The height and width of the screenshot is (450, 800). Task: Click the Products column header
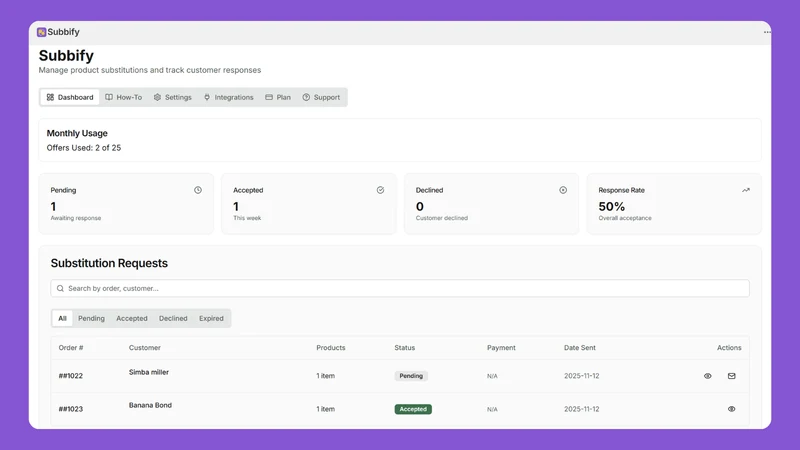tap(331, 348)
